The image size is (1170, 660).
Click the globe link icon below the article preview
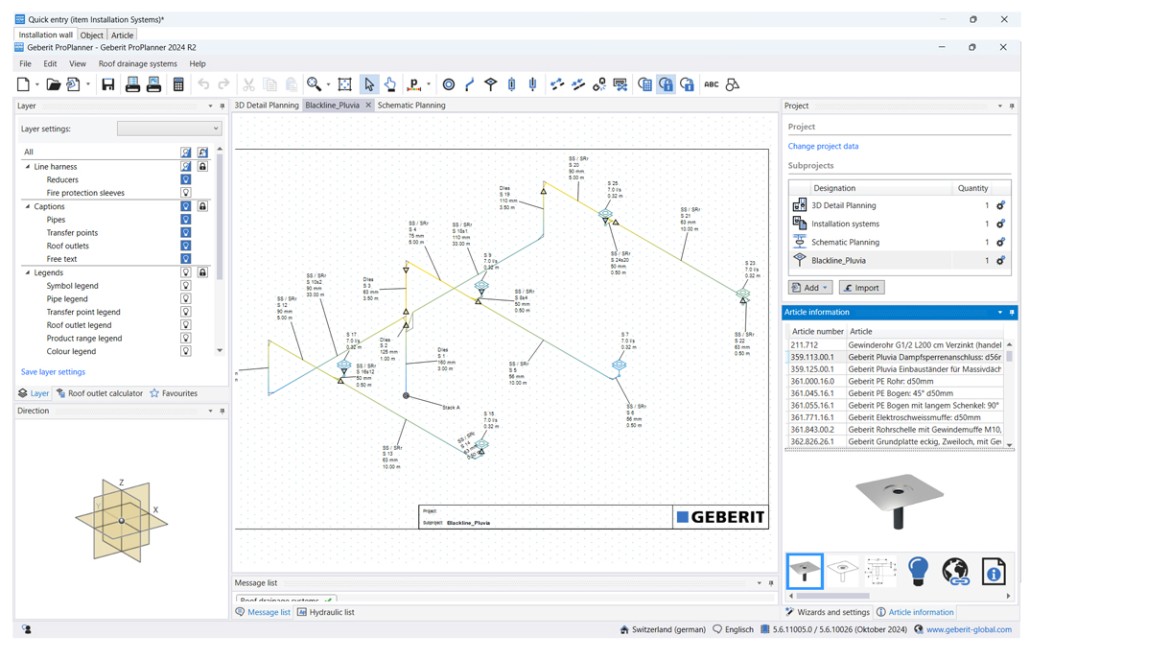tap(955, 571)
